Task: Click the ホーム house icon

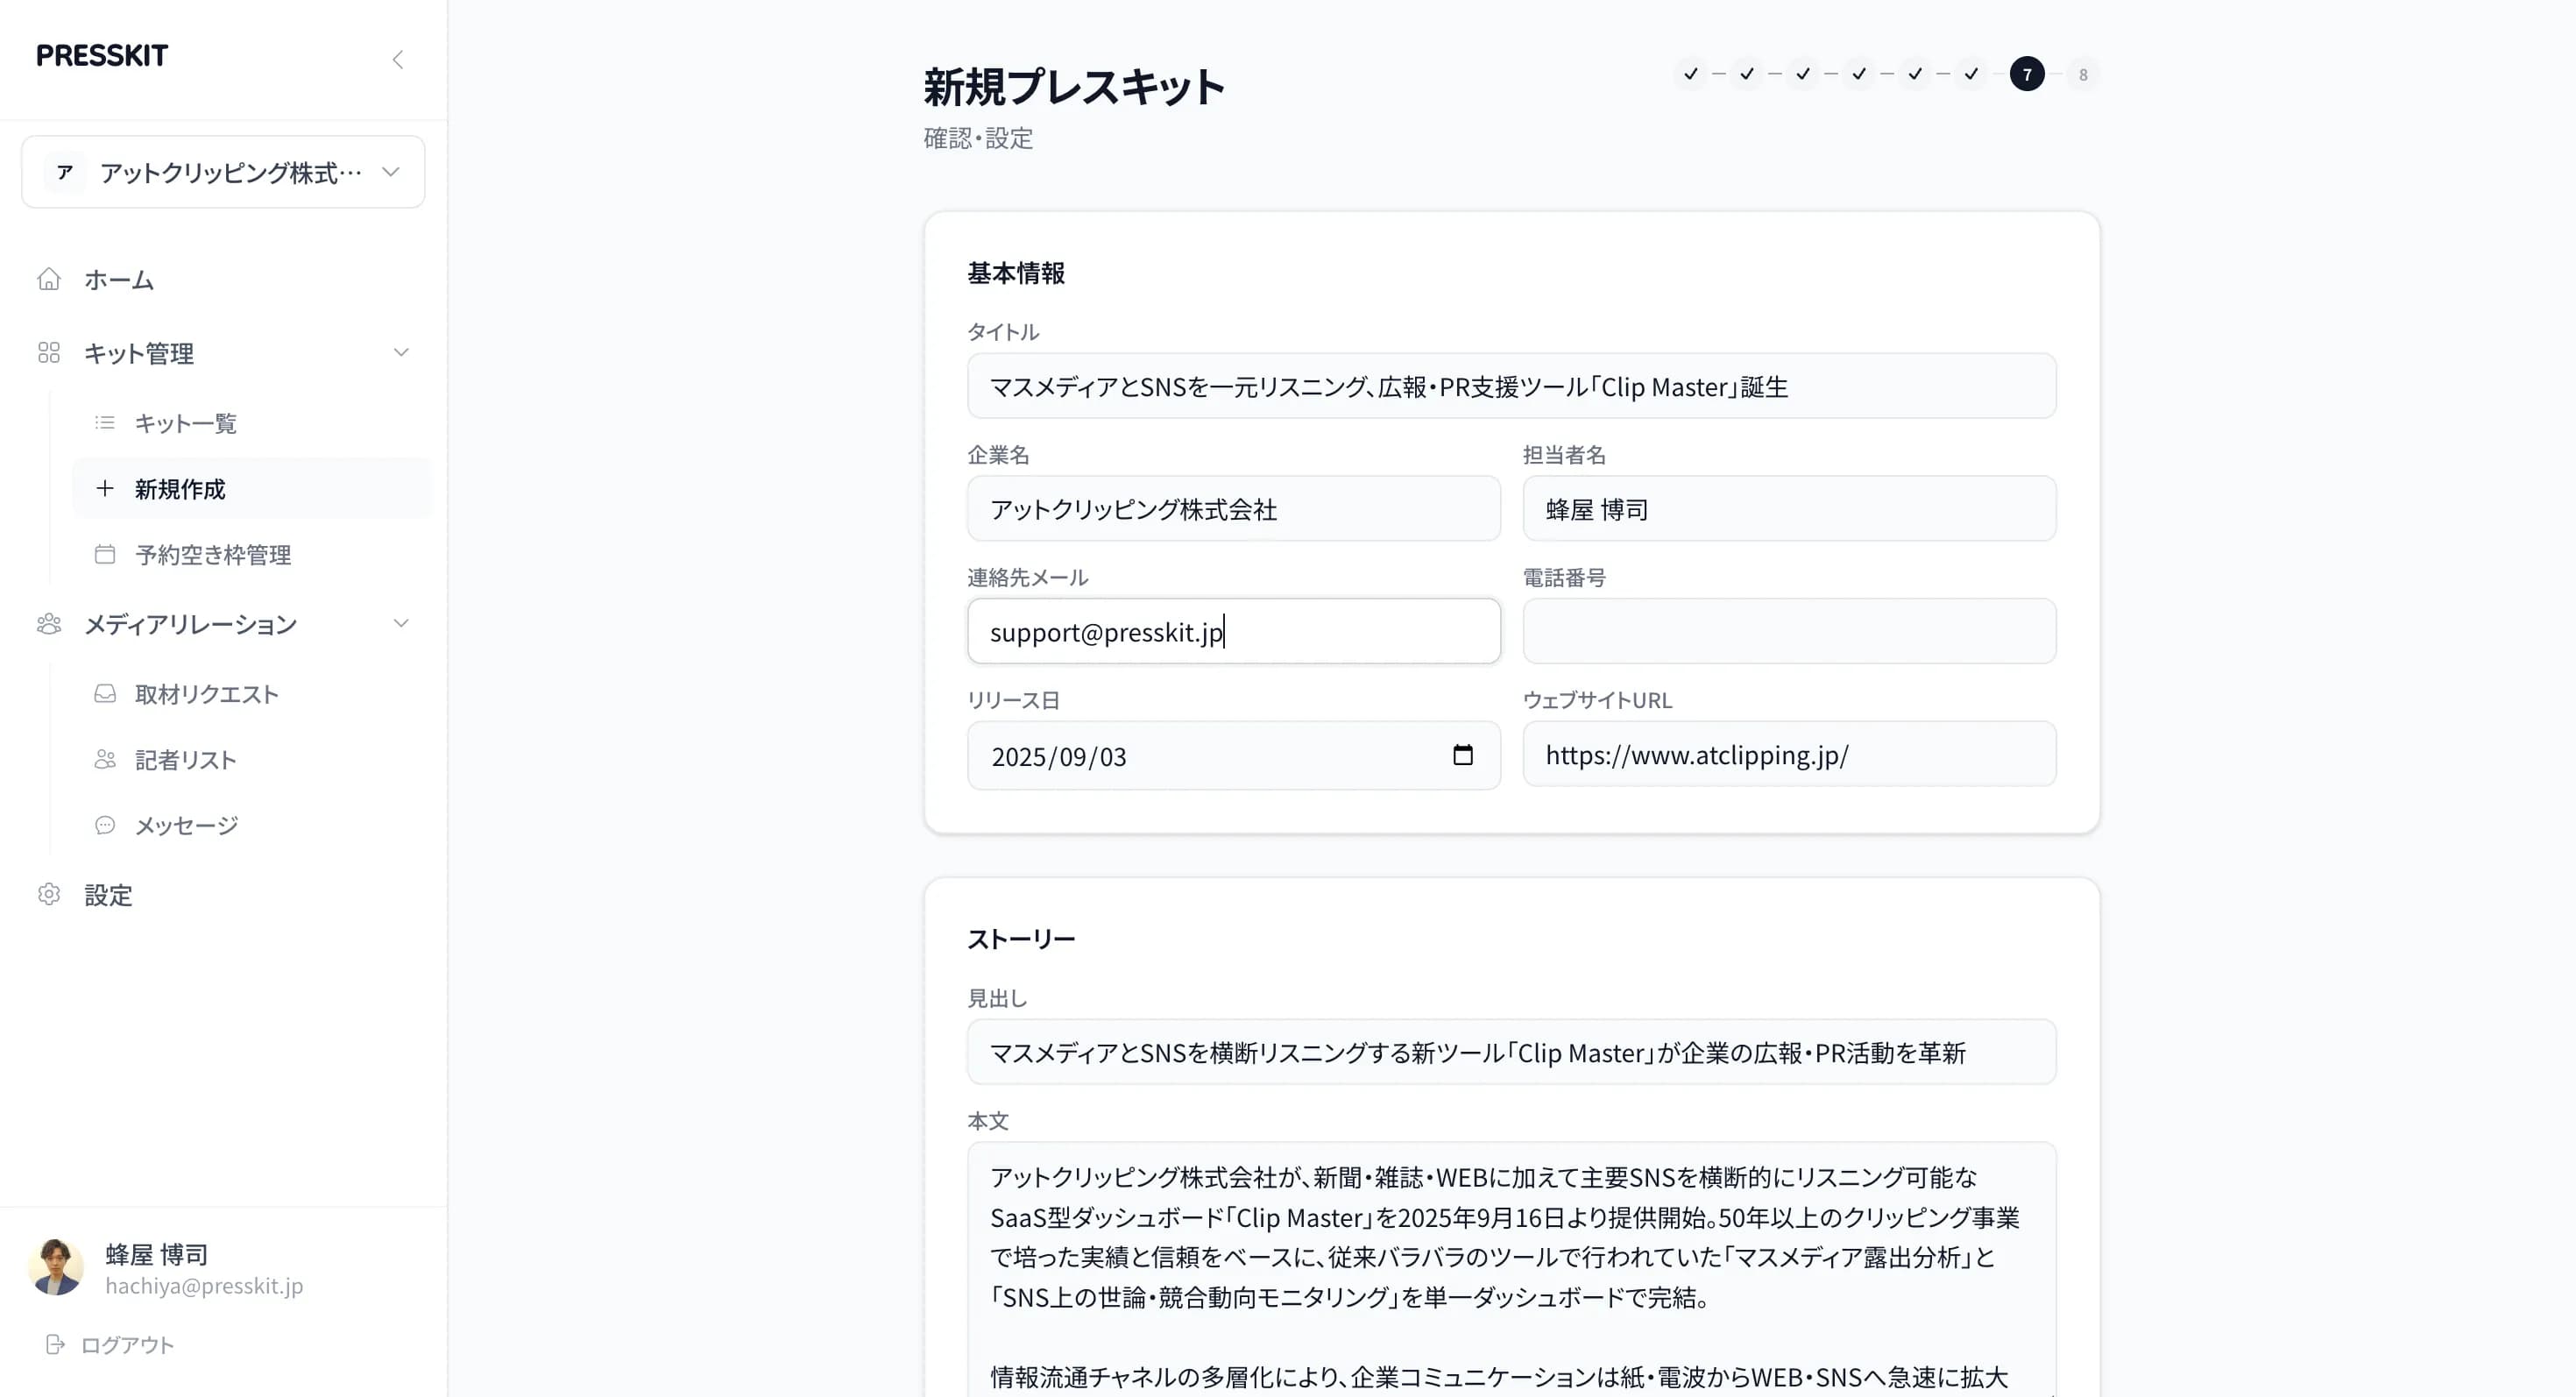Action: coord(49,279)
